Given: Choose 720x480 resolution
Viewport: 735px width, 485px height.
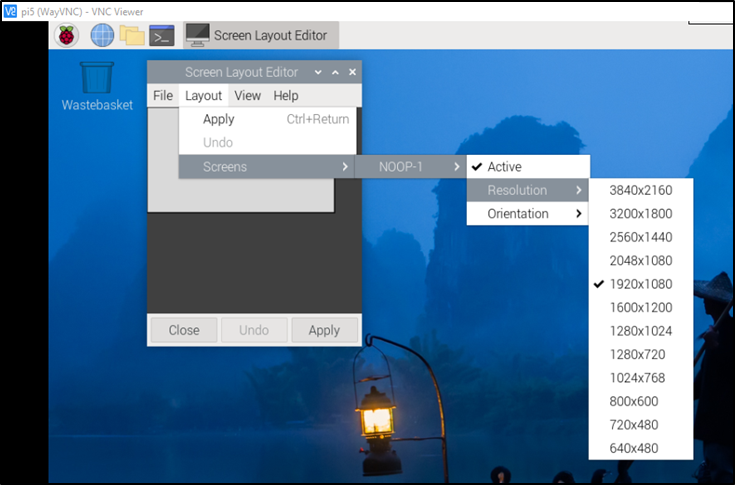Looking at the screenshot, I should pos(641,425).
